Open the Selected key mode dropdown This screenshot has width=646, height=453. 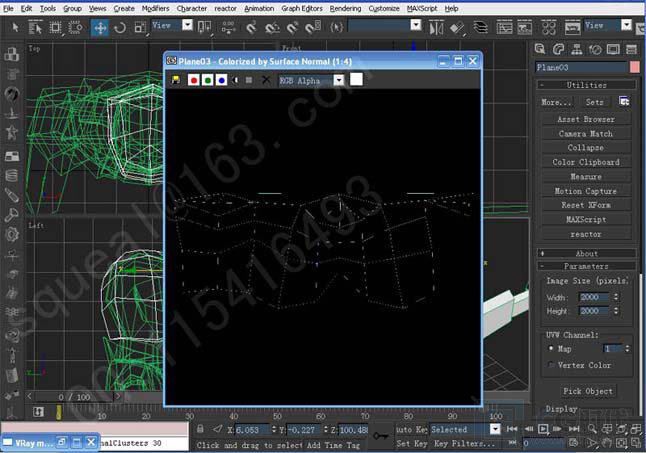click(495, 430)
